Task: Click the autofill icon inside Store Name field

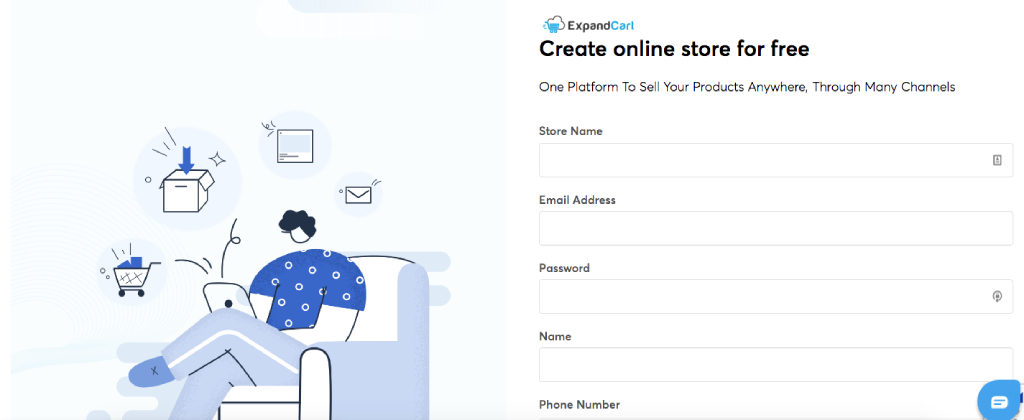Action: [997, 160]
